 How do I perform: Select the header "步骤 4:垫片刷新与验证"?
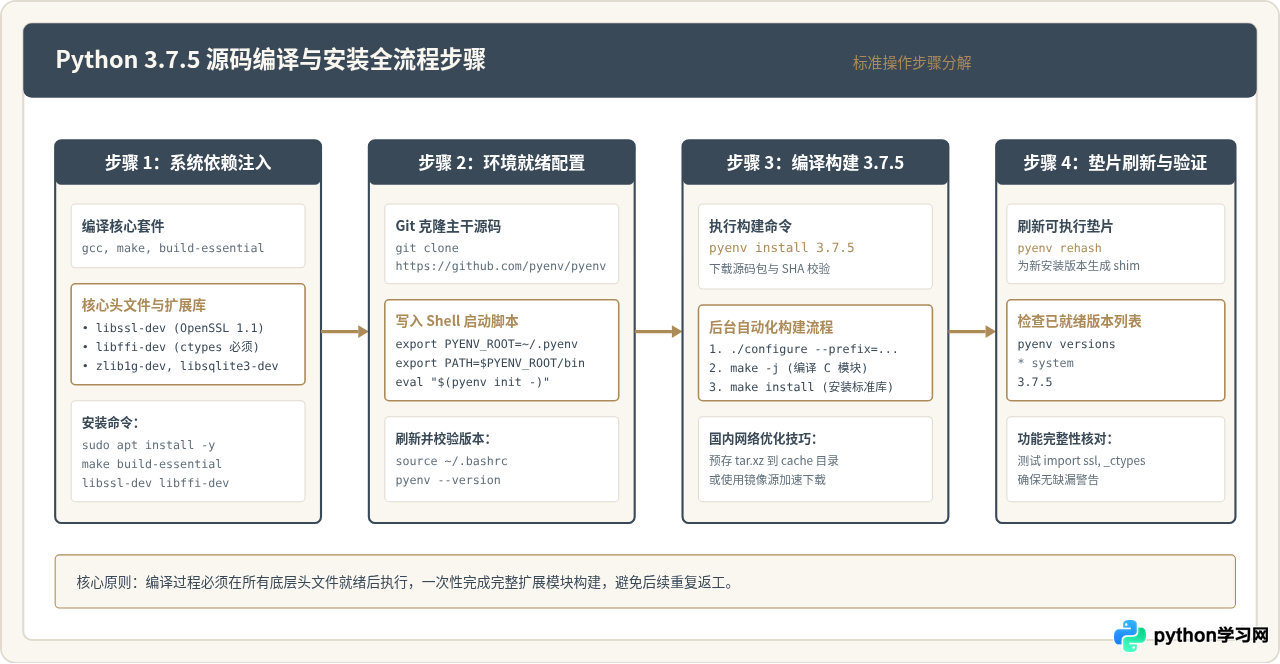pos(1116,163)
